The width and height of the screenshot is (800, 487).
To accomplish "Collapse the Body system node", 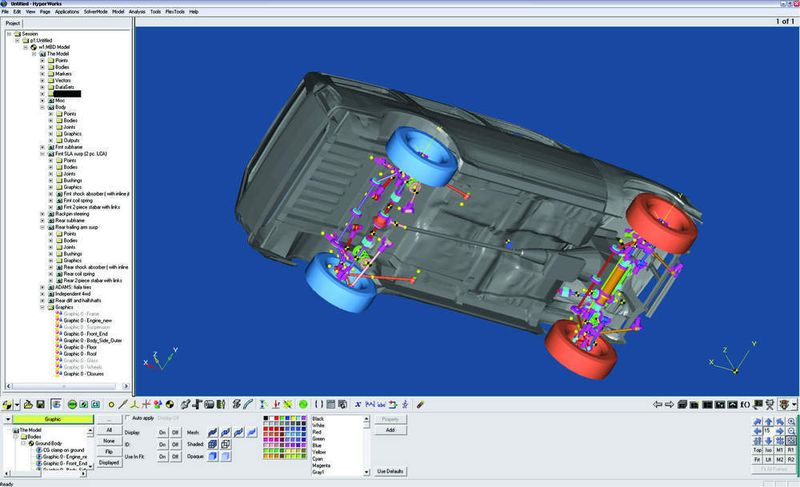I will click(42, 108).
